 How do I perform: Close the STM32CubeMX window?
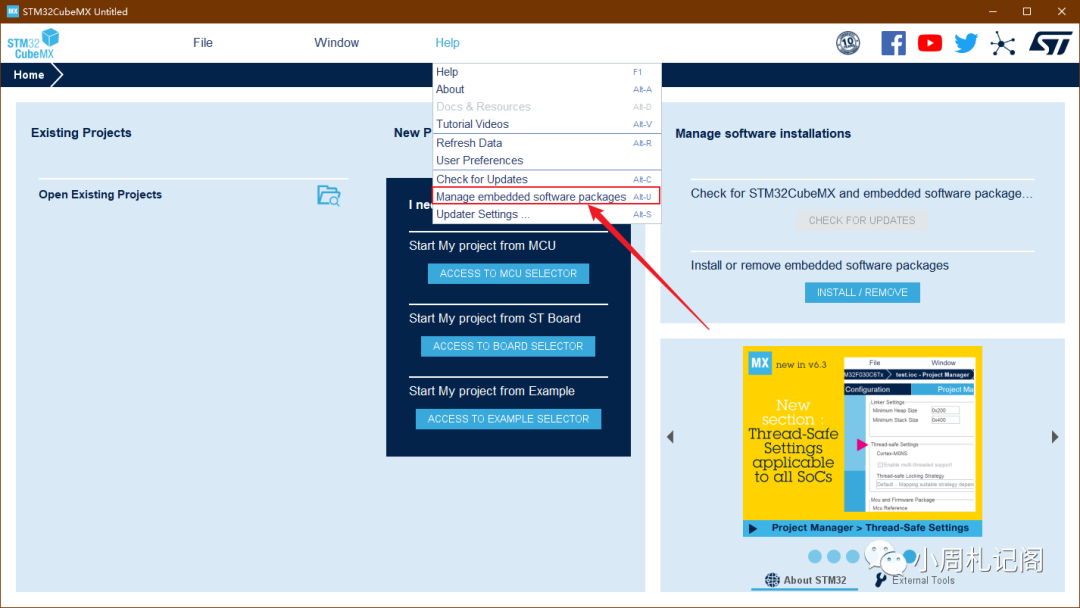[x=1061, y=11]
